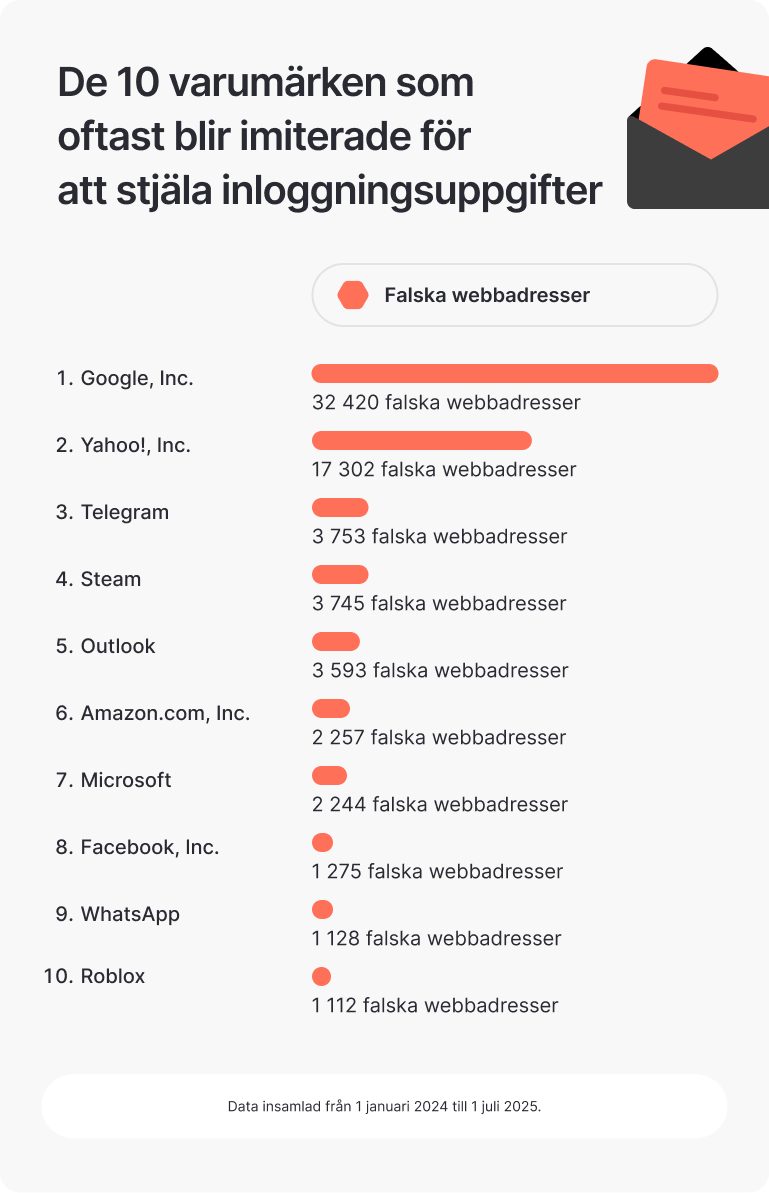Click '1 275 falska webbadresser' value text

tap(437, 872)
